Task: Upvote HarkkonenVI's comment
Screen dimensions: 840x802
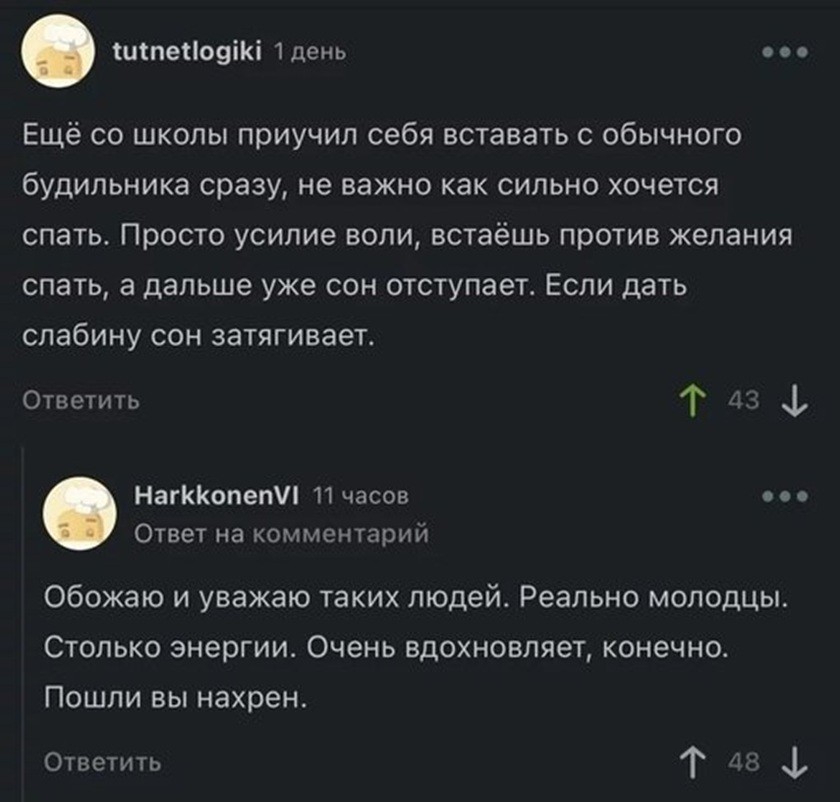Action: coord(692,763)
